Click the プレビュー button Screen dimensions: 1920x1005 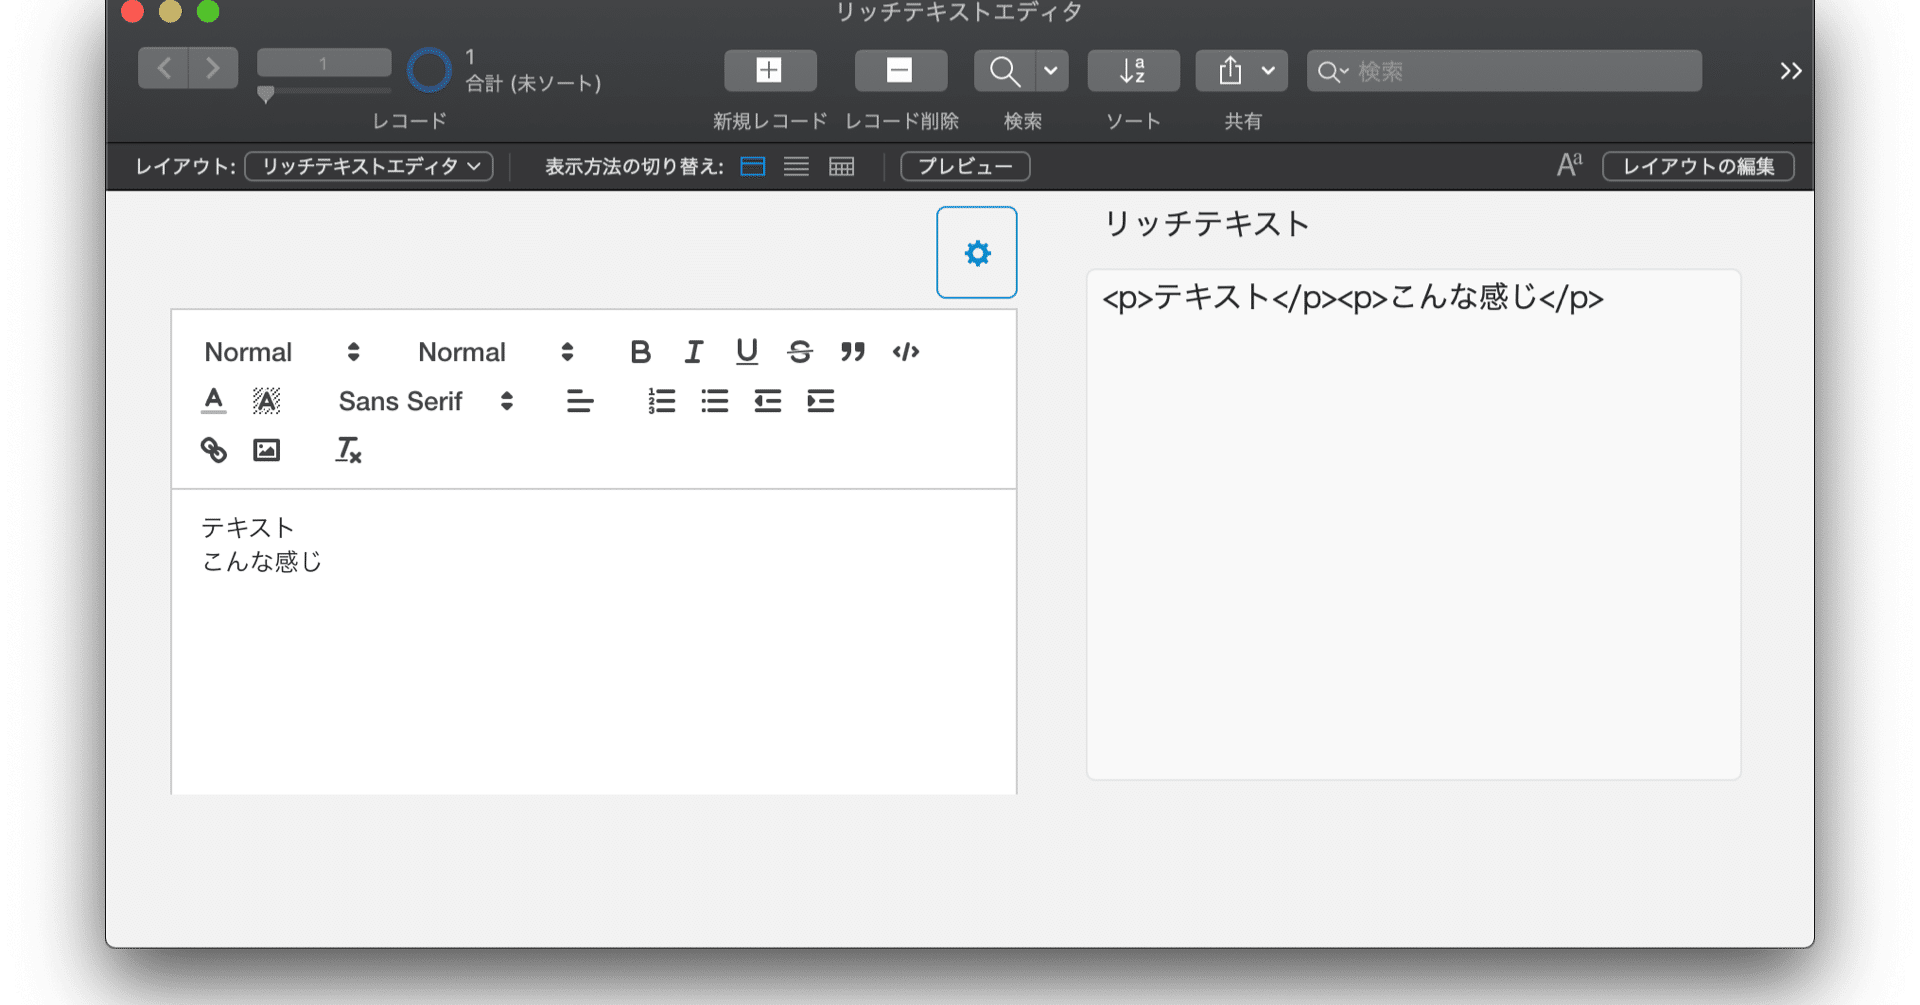[963, 166]
